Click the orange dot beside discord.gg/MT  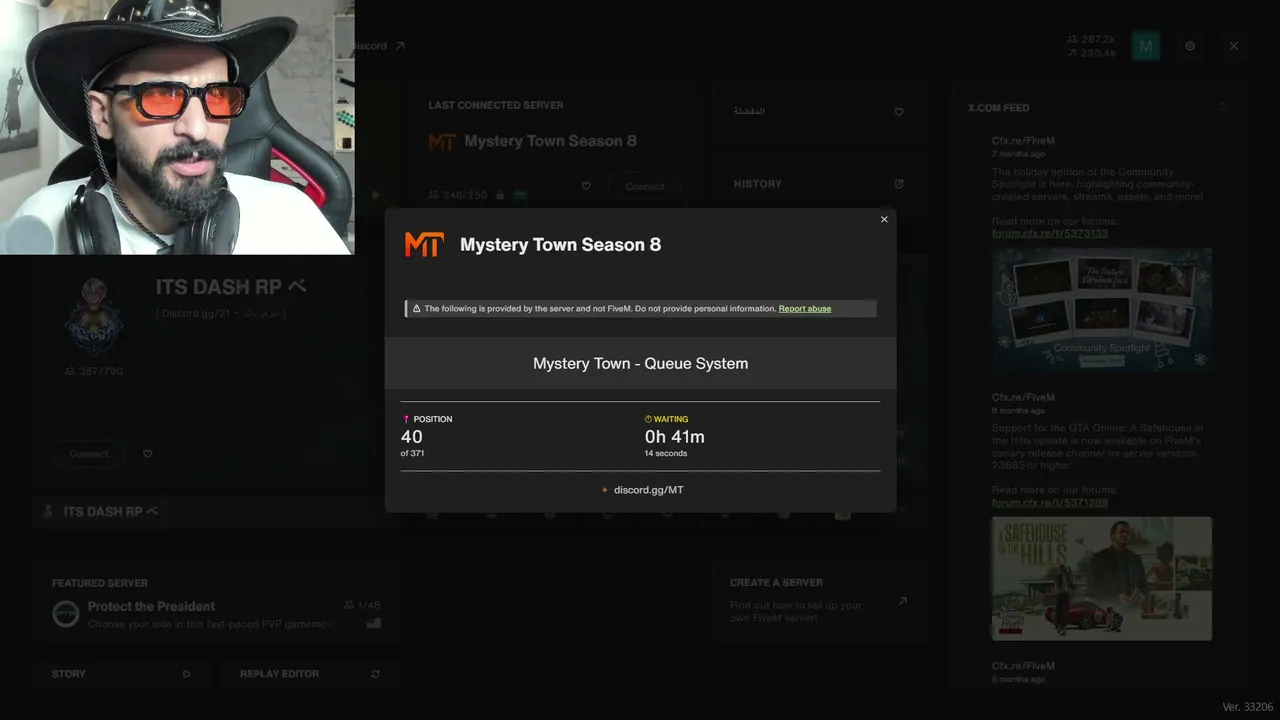pyautogui.click(x=605, y=490)
